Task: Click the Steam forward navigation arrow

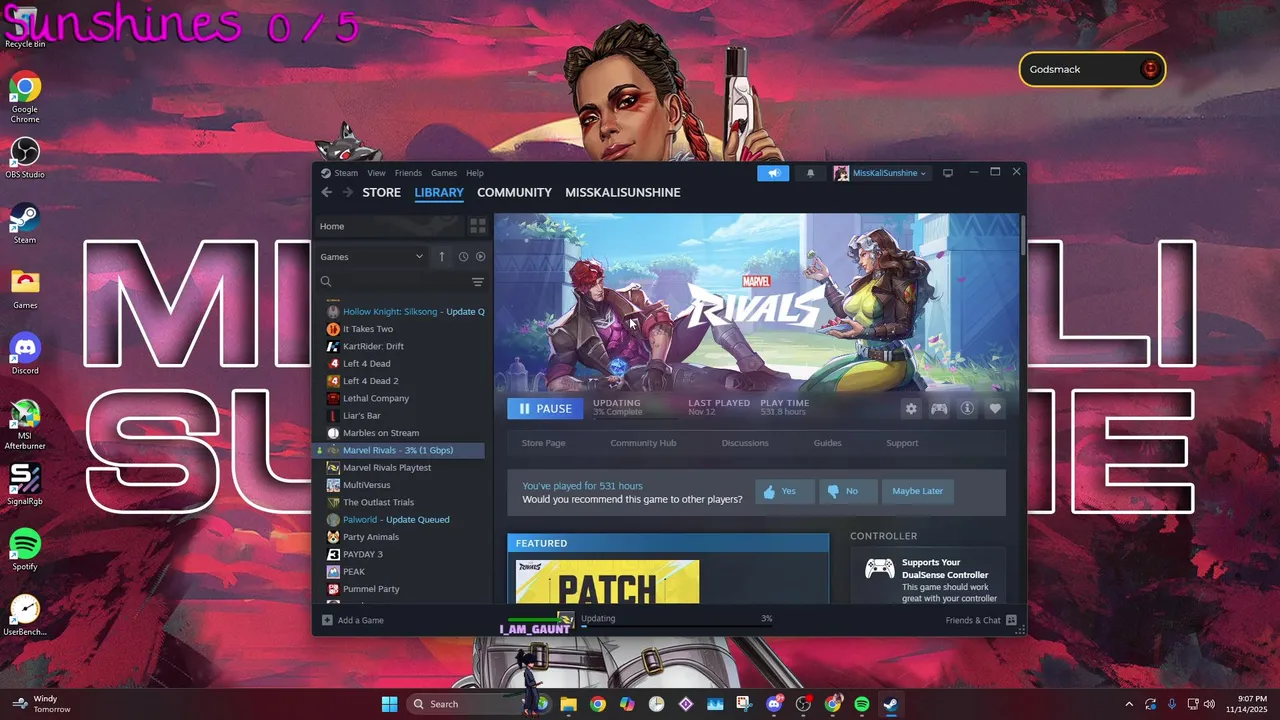Action: click(x=346, y=192)
